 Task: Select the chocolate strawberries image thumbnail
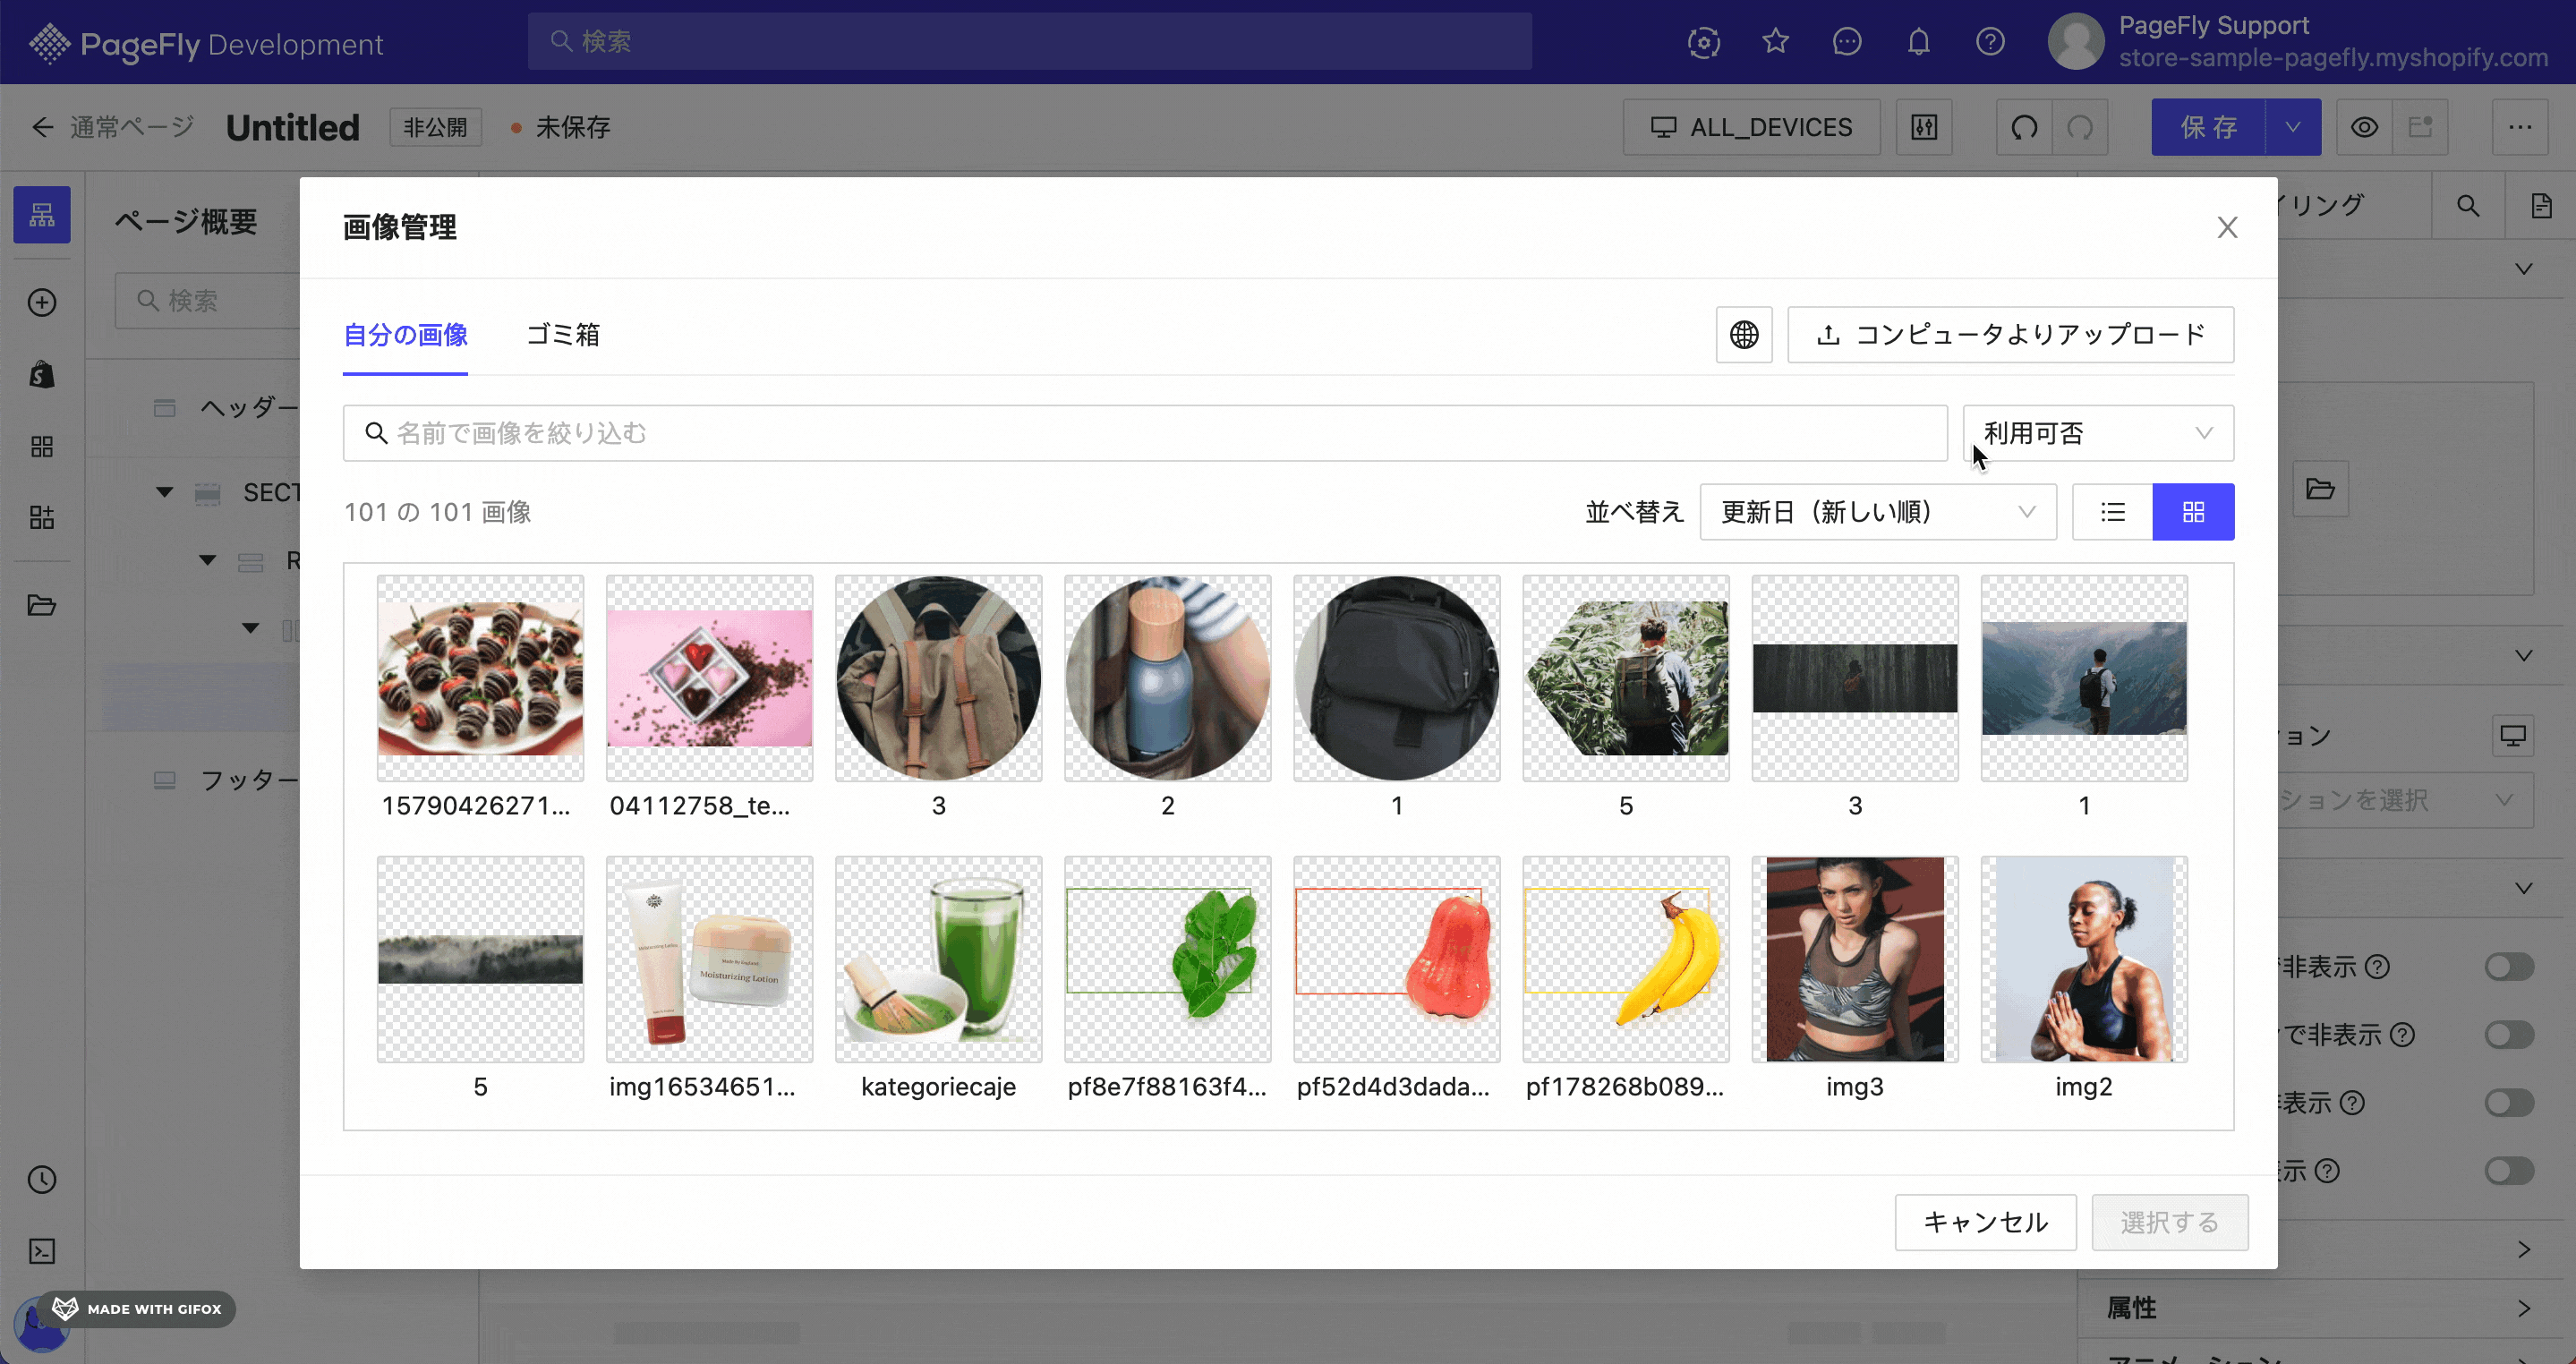(480, 678)
